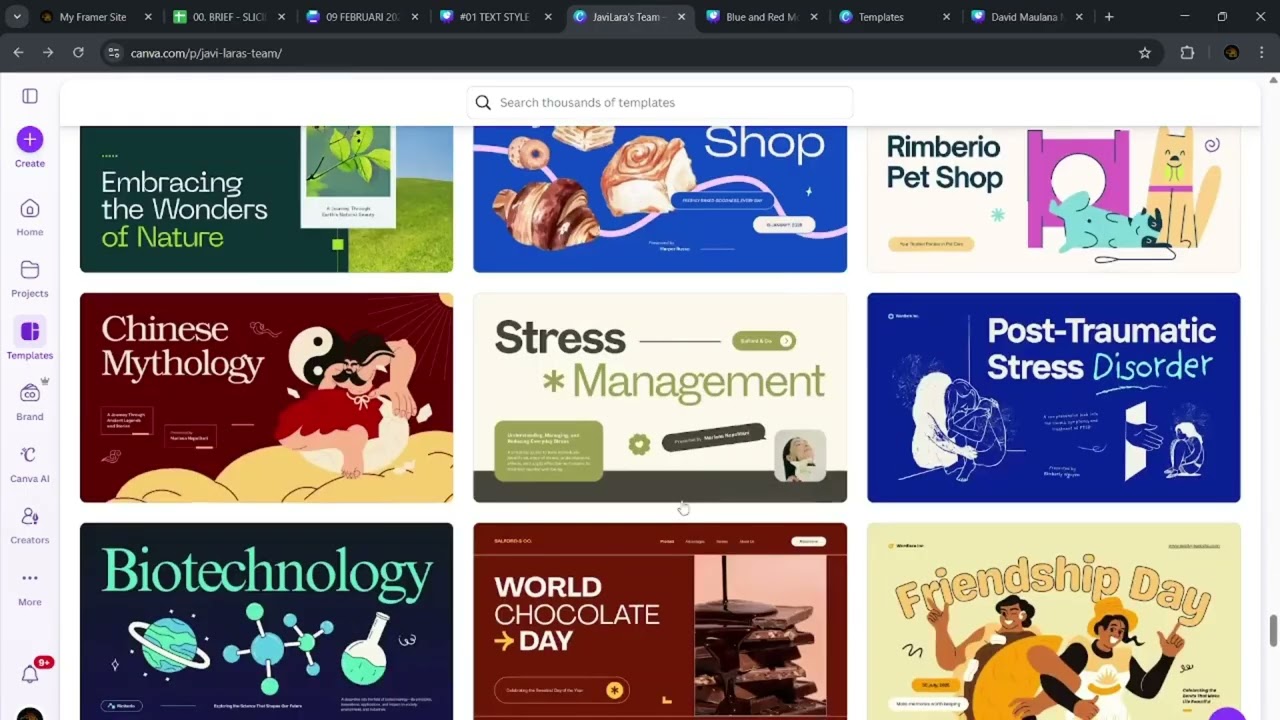Close the JaviLara's Team tab
1280x720 pixels.
(x=681, y=17)
